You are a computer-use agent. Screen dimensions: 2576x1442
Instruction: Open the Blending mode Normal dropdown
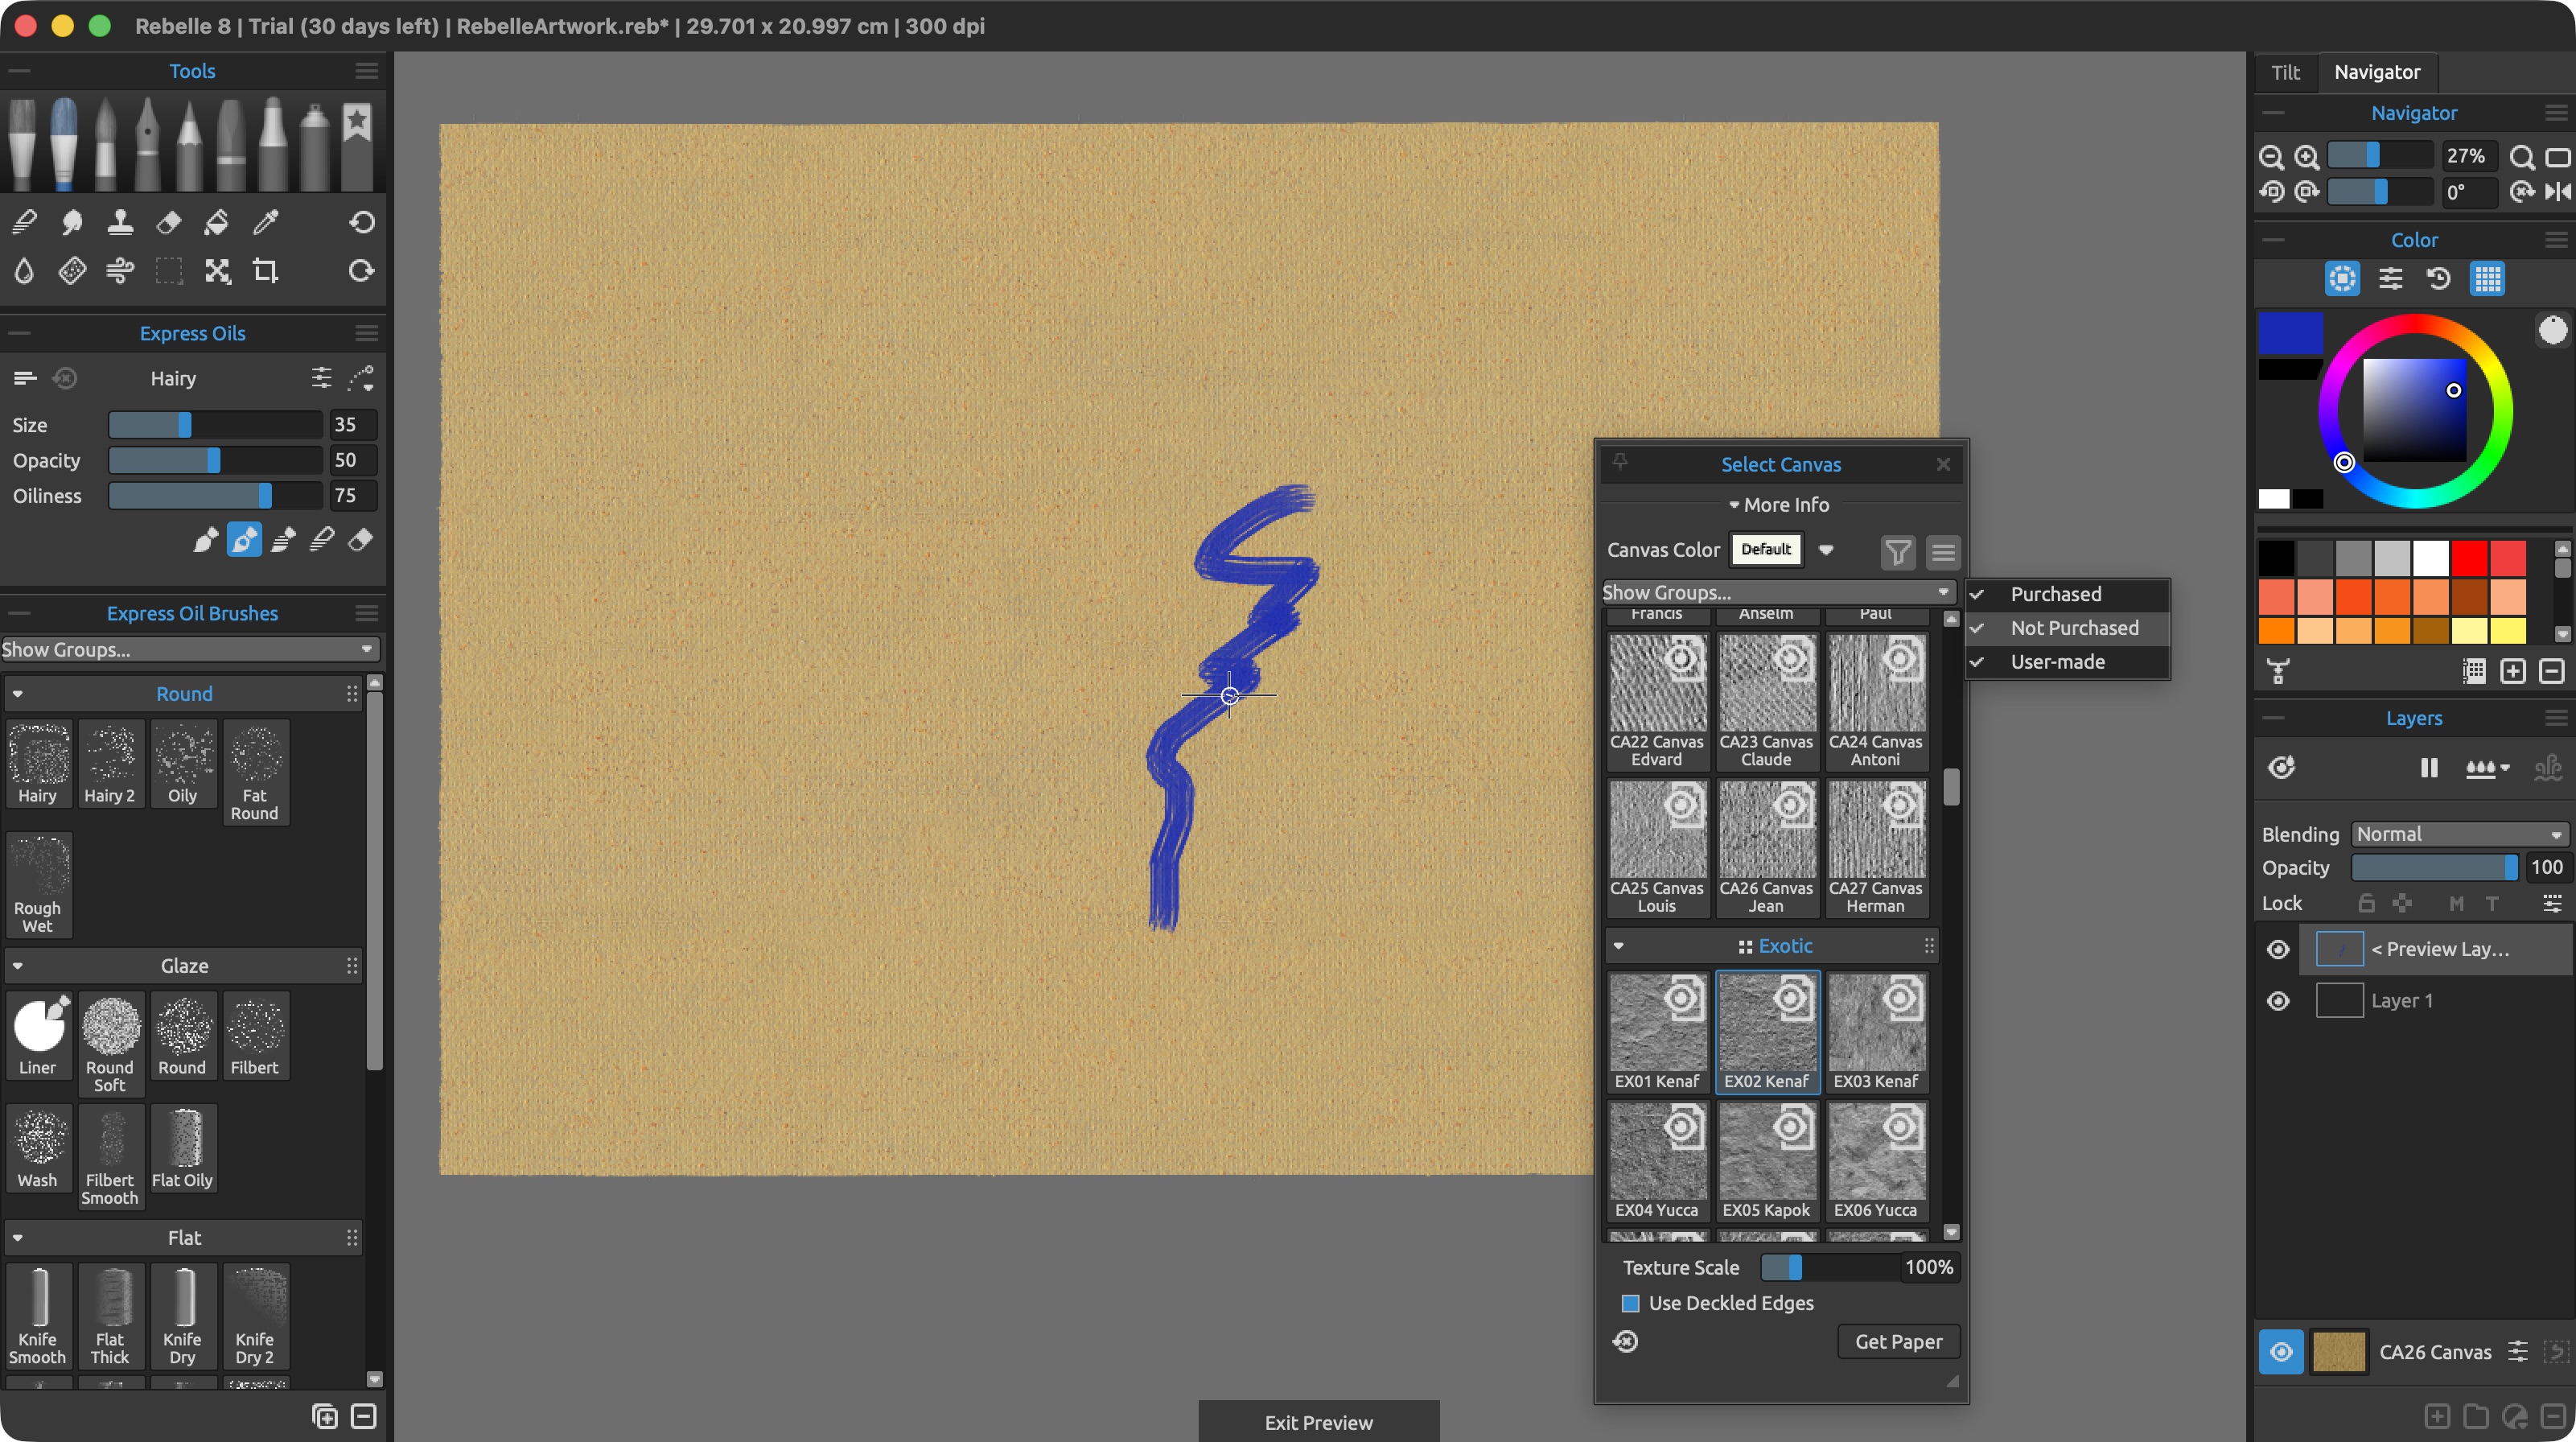[x=2459, y=834]
